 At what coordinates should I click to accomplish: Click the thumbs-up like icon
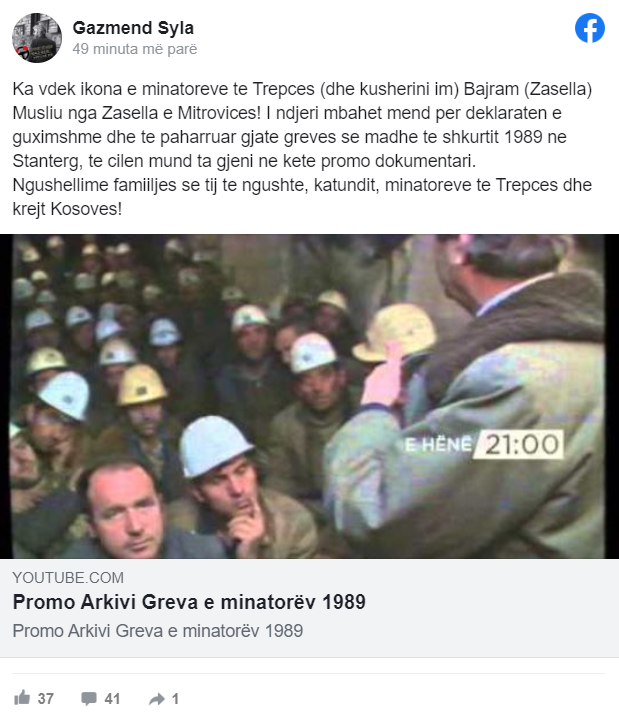(22, 698)
